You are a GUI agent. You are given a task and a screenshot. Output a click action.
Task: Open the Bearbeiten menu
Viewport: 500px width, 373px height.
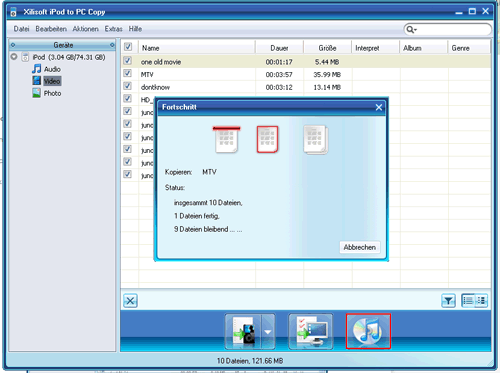tap(51, 29)
